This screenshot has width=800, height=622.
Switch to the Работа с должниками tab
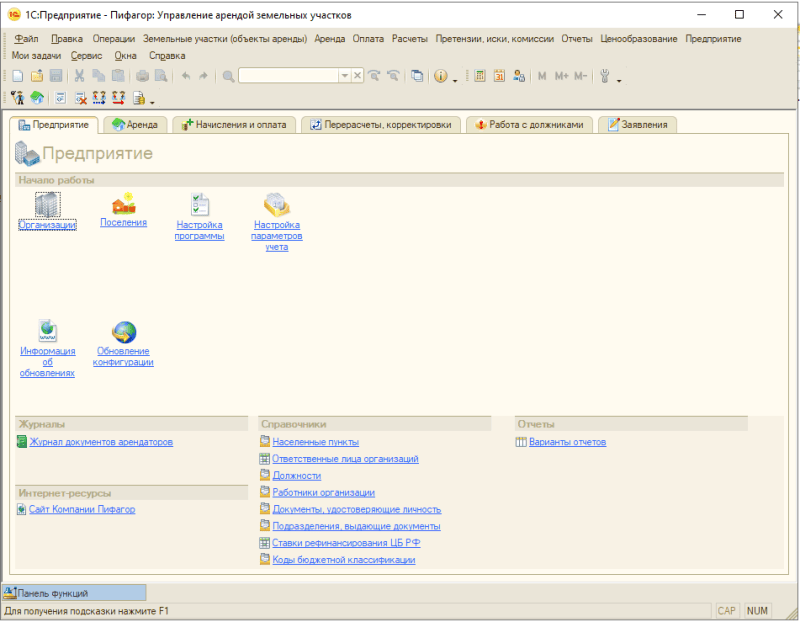pyautogui.click(x=530, y=125)
